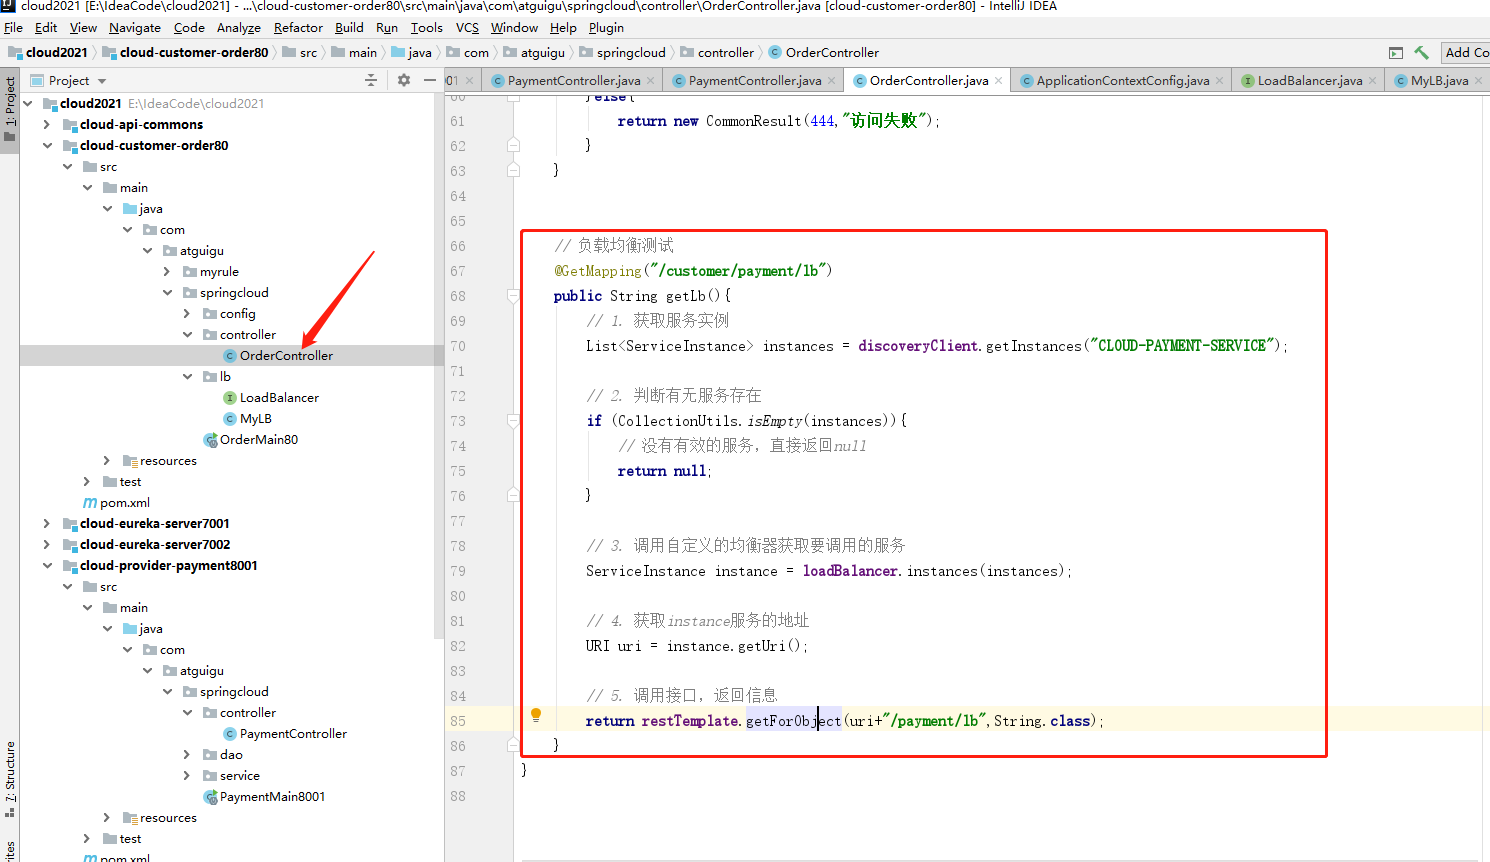Toggle fold marker at line 63
The height and width of the screenshot is (862, 1490).
click(513, 171)
